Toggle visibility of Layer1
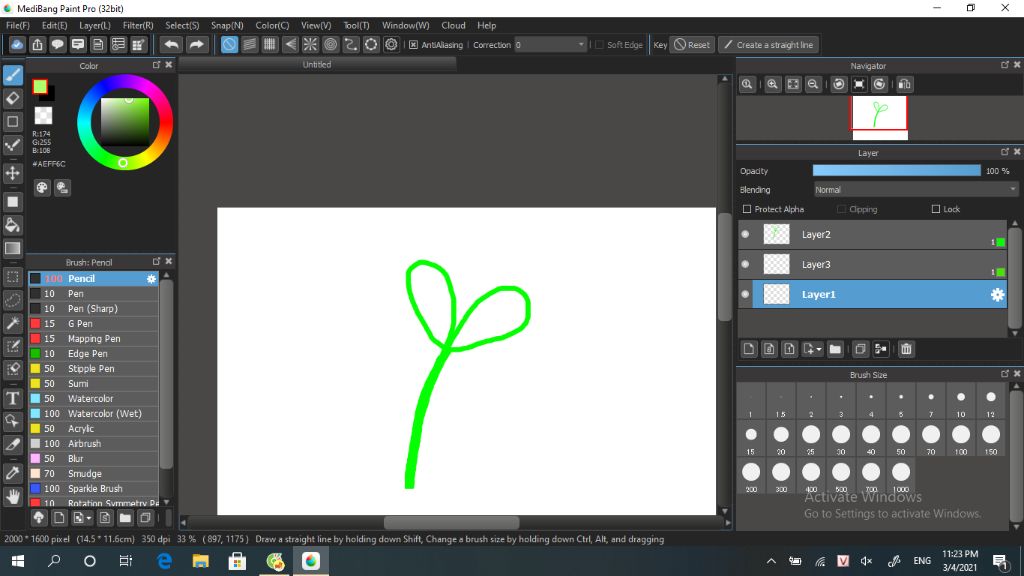This screenshot has width=1024, height=576. [x=745, y=295]
